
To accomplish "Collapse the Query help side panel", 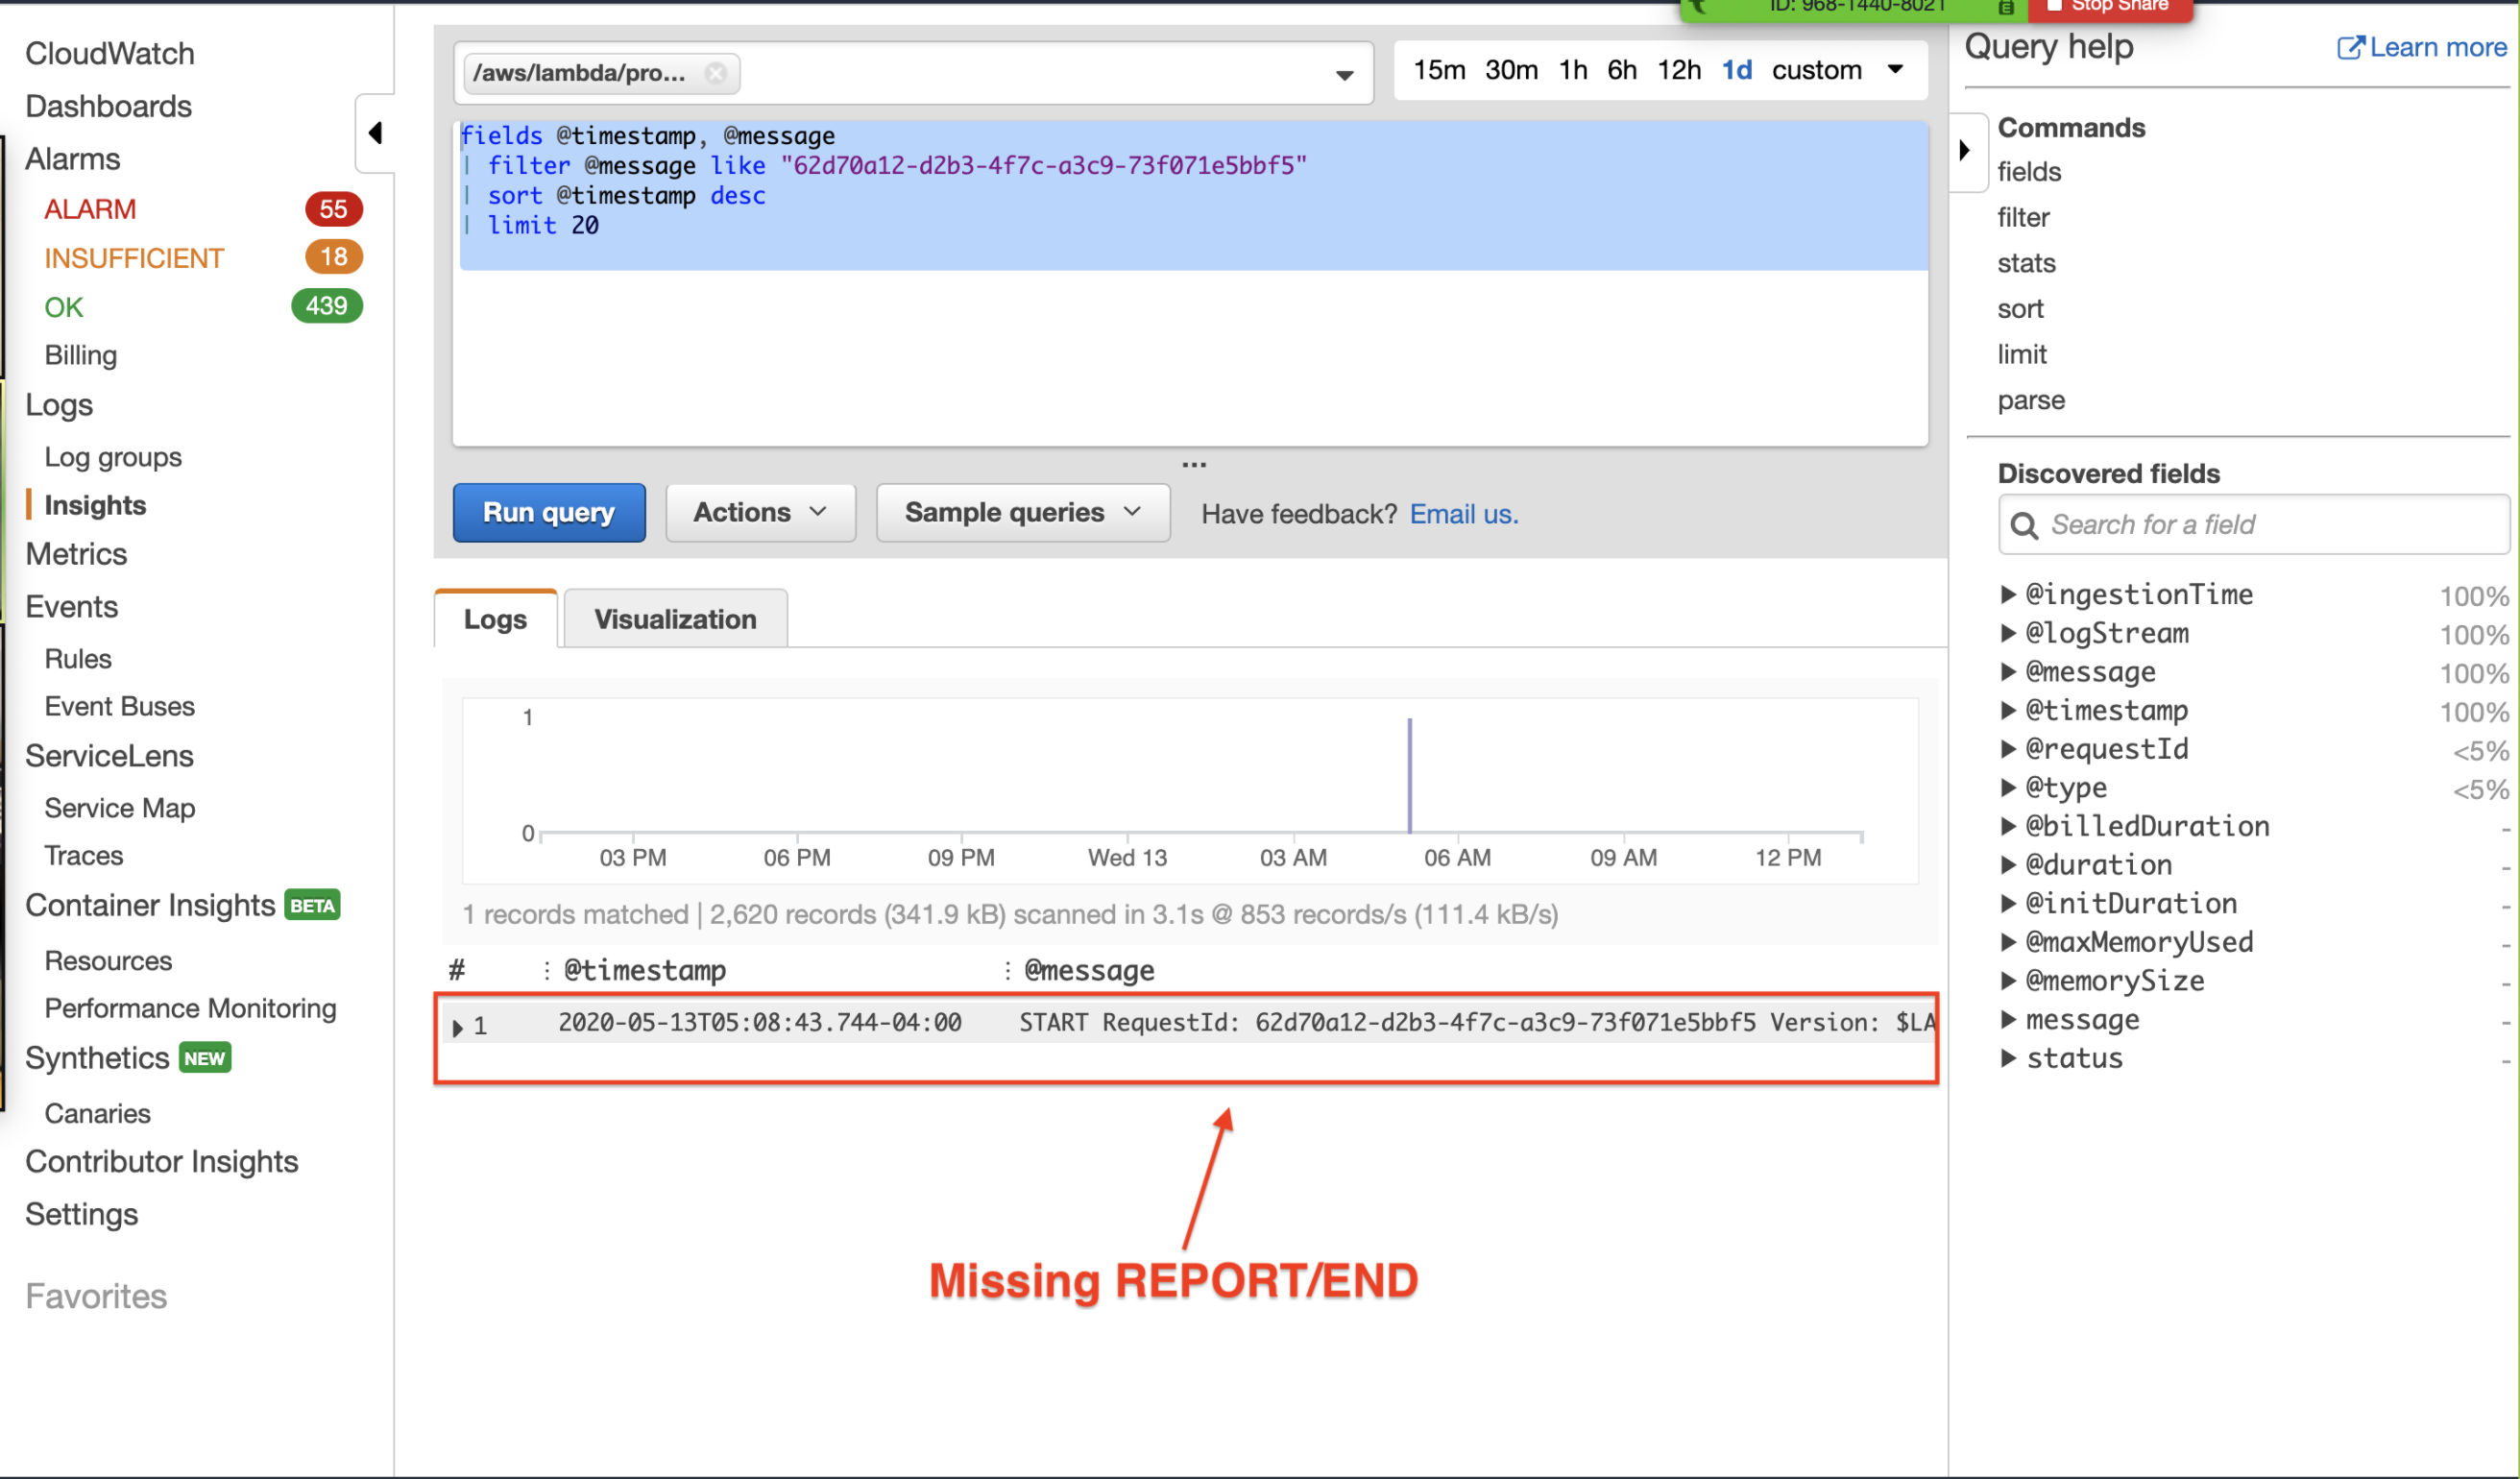I will (1965, 152).
